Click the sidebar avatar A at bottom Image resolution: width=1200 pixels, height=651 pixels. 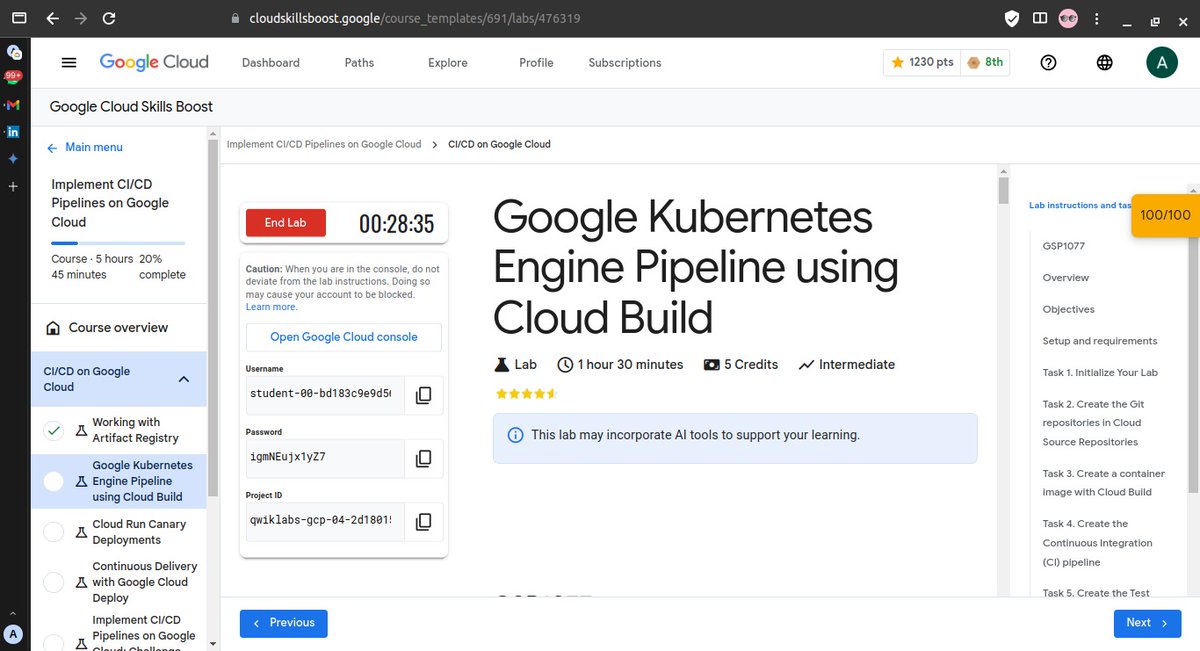point(13,633)
